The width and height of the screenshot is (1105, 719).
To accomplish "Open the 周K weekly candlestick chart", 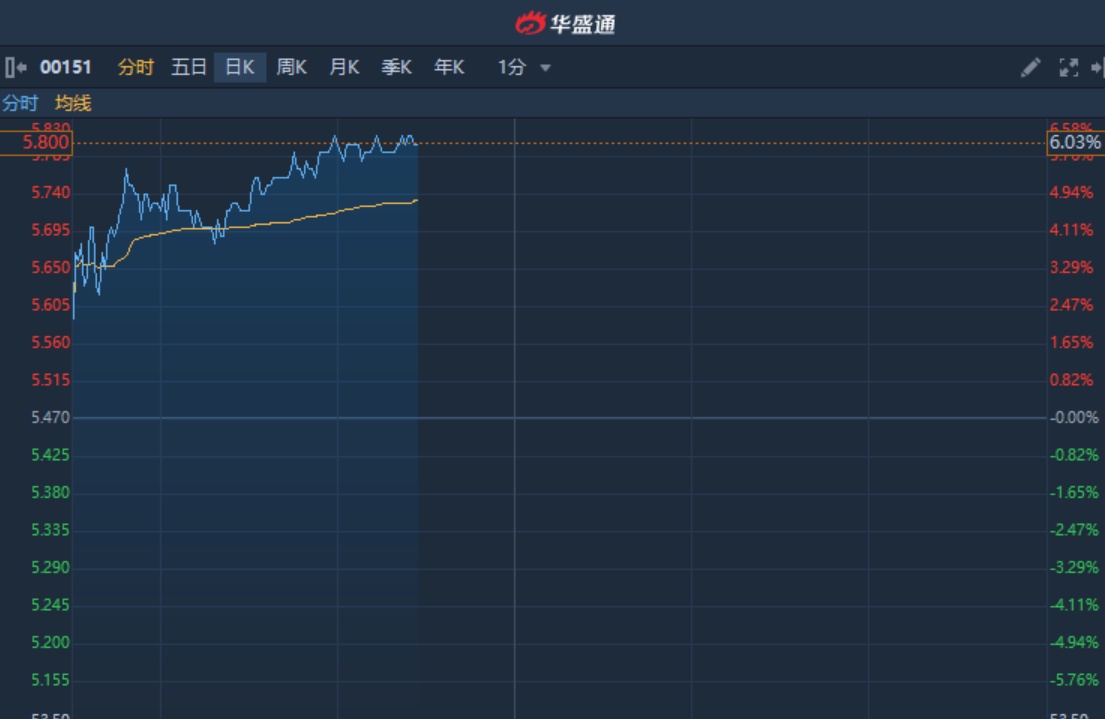I will [x=291, y=68].
